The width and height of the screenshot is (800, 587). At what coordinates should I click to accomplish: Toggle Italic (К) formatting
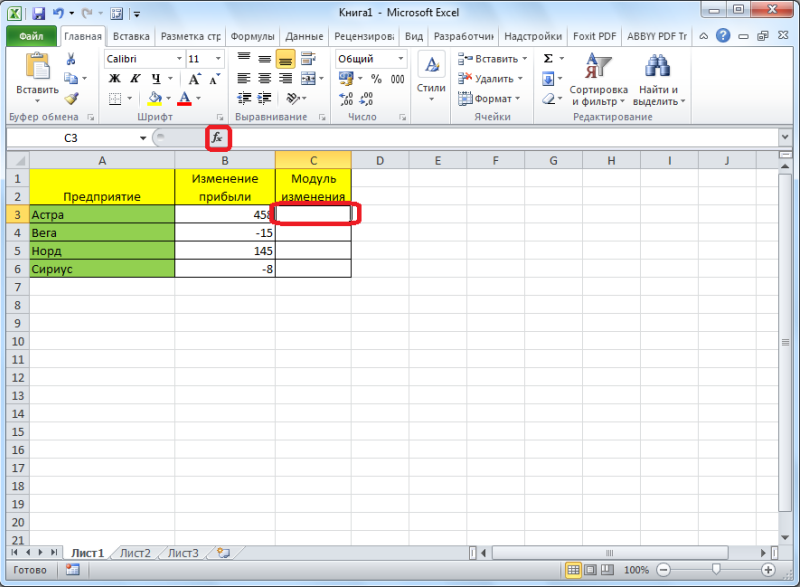(x=135, y=79)
